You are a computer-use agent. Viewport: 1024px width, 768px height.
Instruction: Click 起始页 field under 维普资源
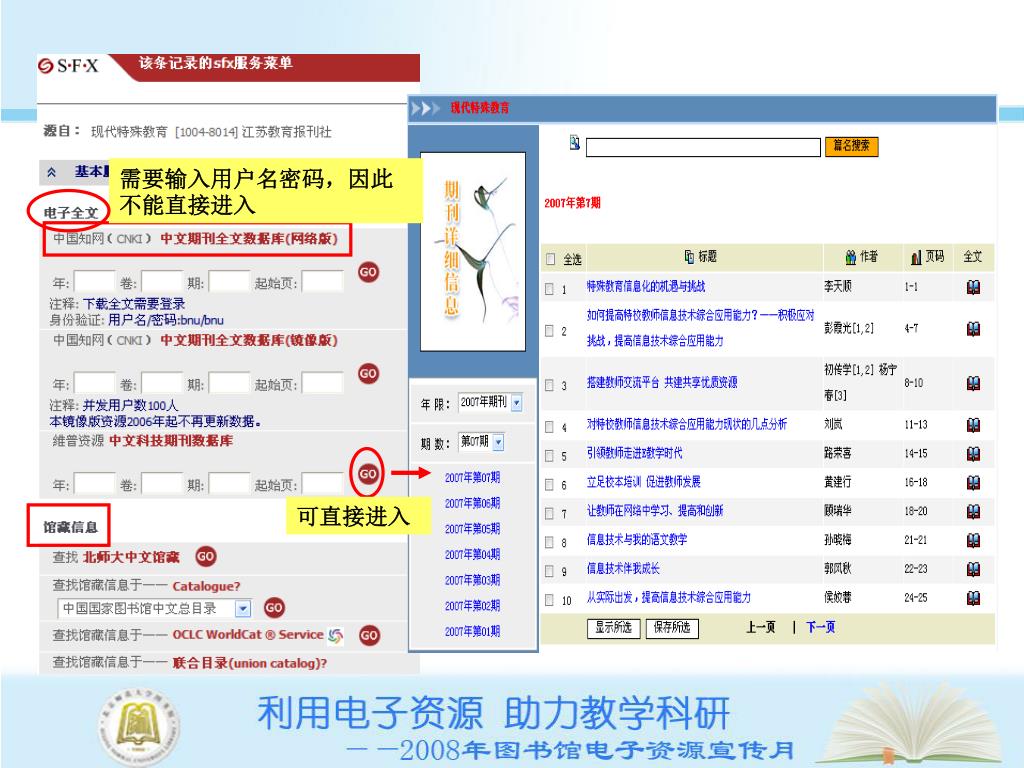[323, 485]
